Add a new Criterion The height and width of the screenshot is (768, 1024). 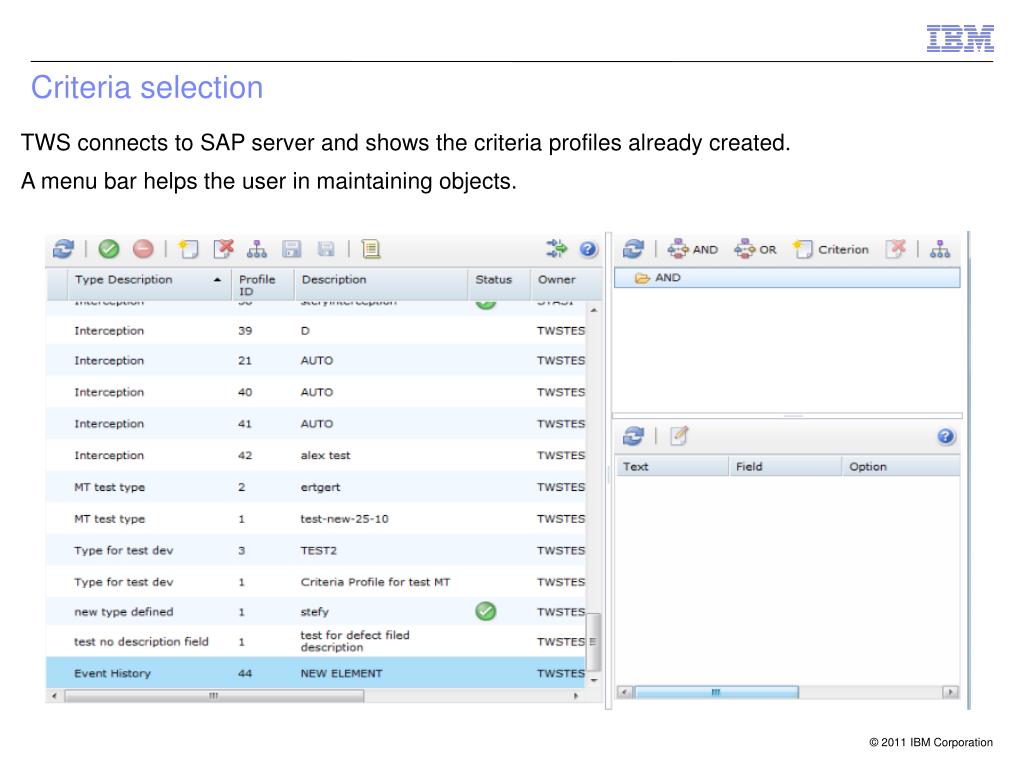click(x=831, y=249)
